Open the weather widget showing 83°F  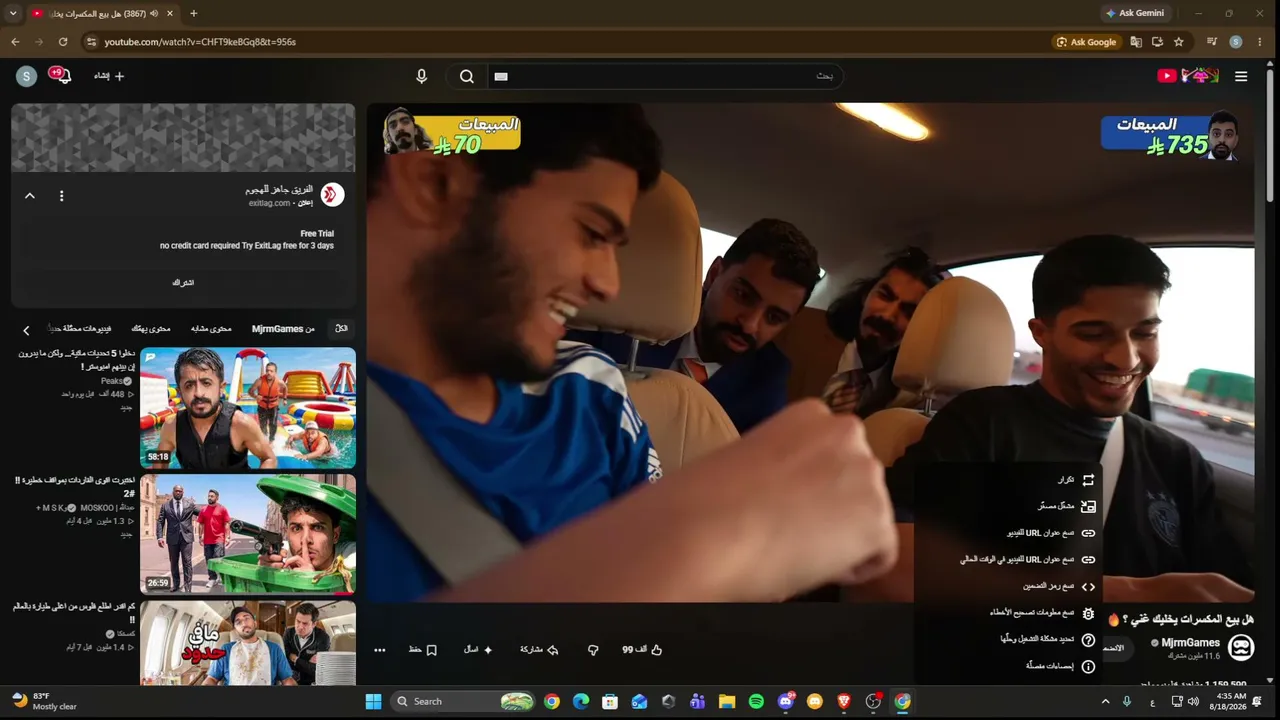(x=44, y=701)
